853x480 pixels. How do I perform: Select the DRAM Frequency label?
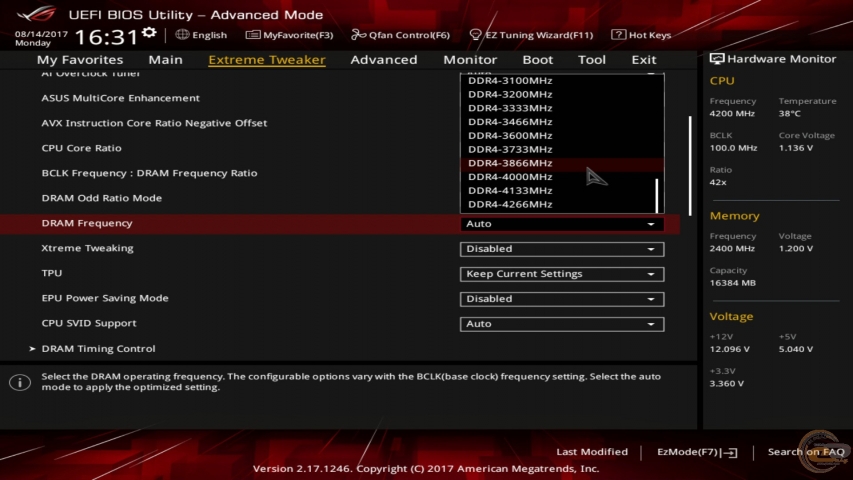coord(87,223)
